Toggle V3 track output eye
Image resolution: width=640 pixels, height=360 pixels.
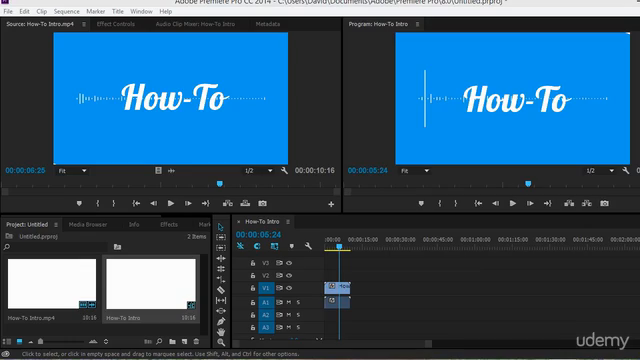tap(289, 263)
